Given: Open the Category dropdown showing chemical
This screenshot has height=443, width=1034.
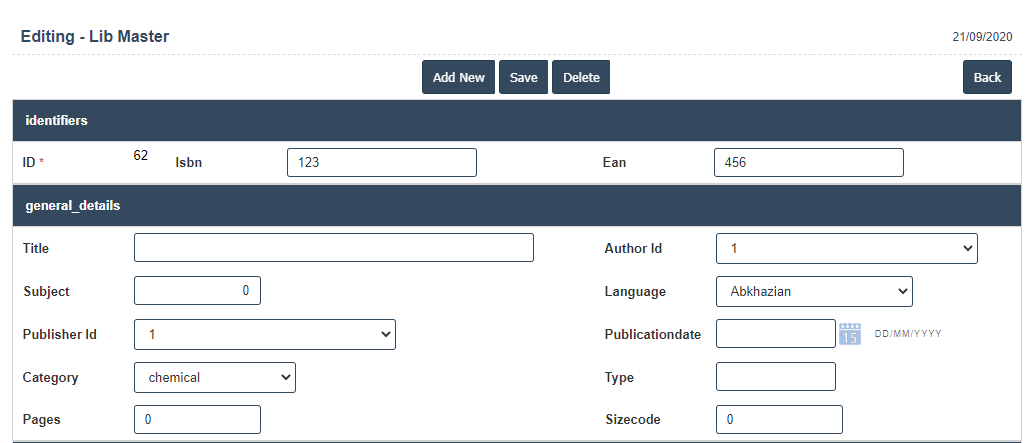Looking at the screenshot, I should pos(214,377).
